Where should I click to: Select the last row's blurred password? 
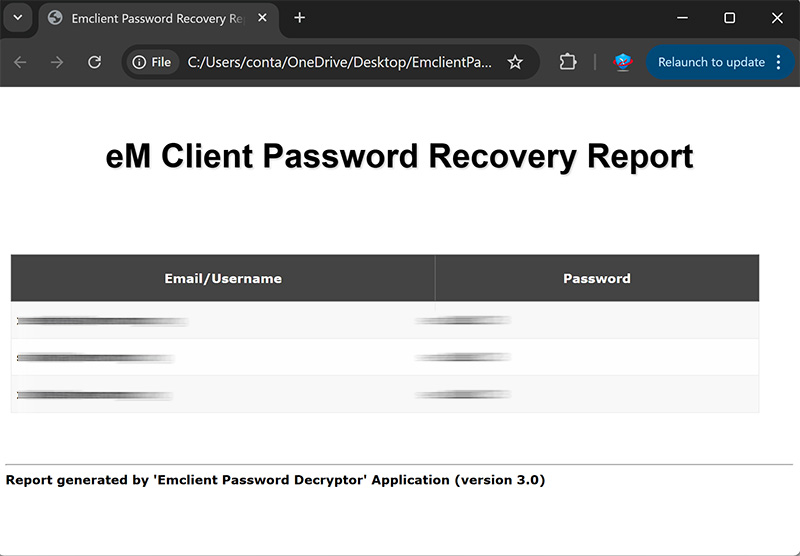[463, 395]
